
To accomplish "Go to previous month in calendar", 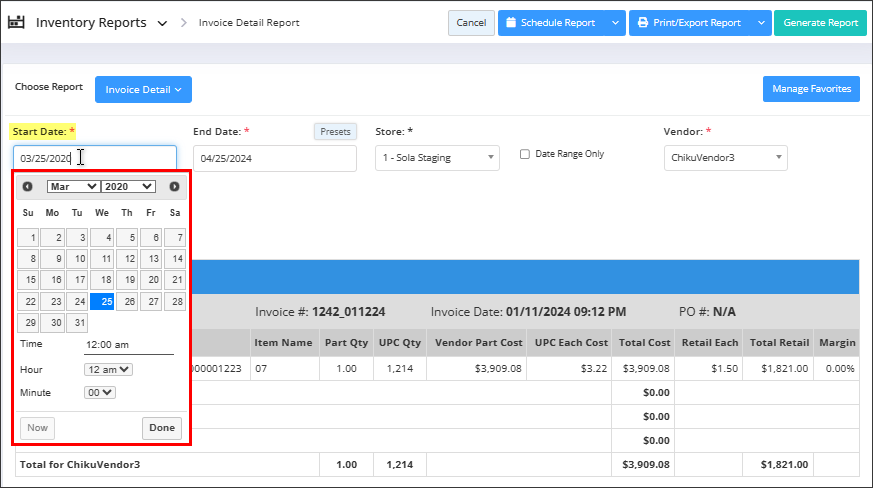I will click(x=27, y=186).
